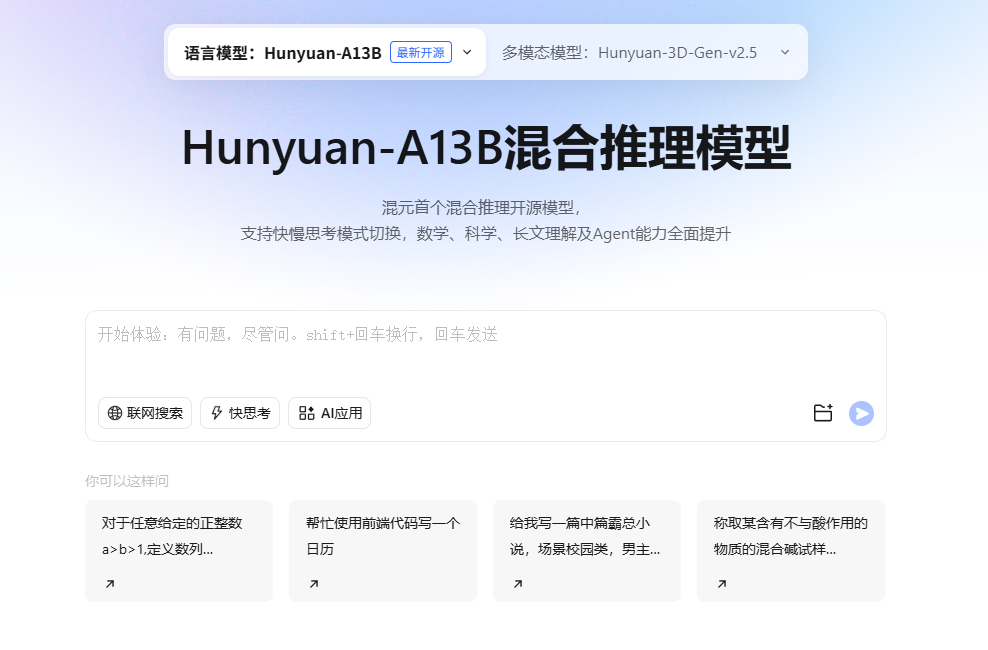Click the globe icon for web search
988x650 pixels.
(115, 413)
